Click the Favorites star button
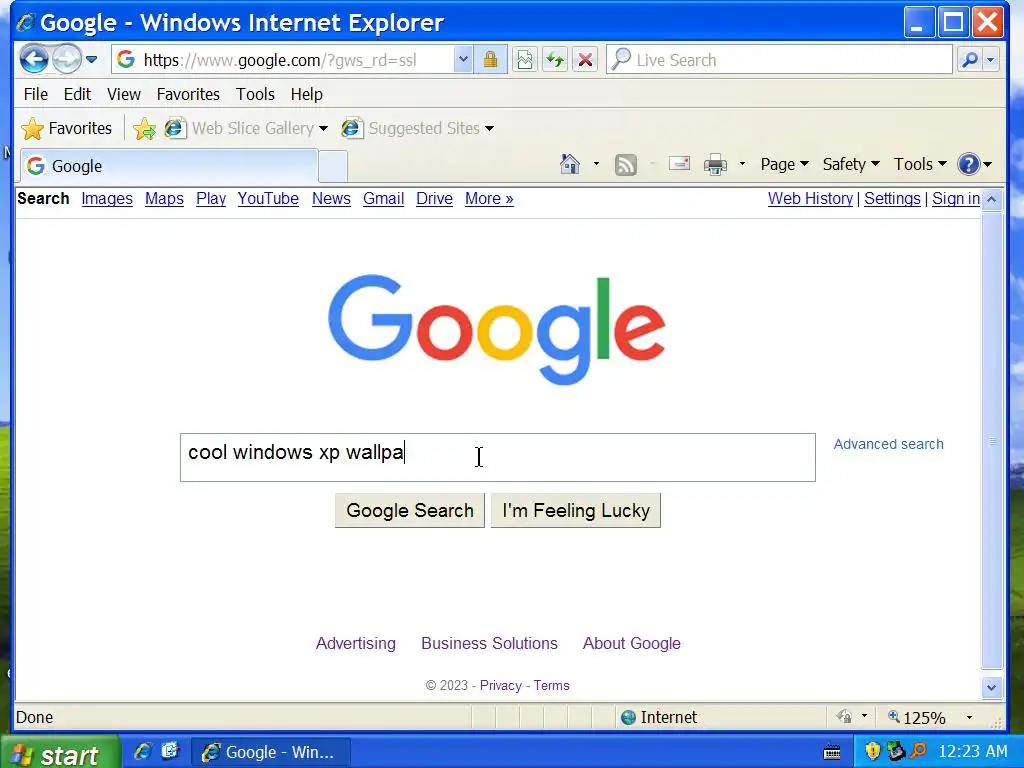1024x768 pixels. point(67,128)
